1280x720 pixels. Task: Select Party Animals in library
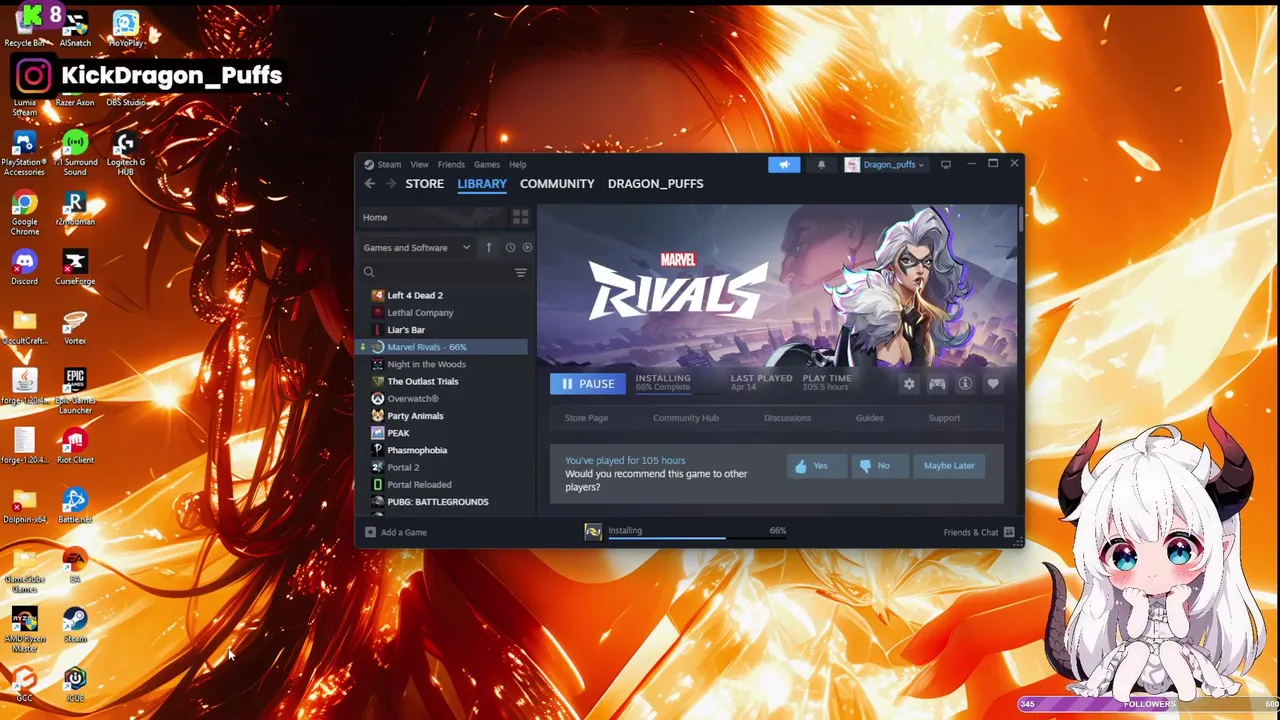443,416
